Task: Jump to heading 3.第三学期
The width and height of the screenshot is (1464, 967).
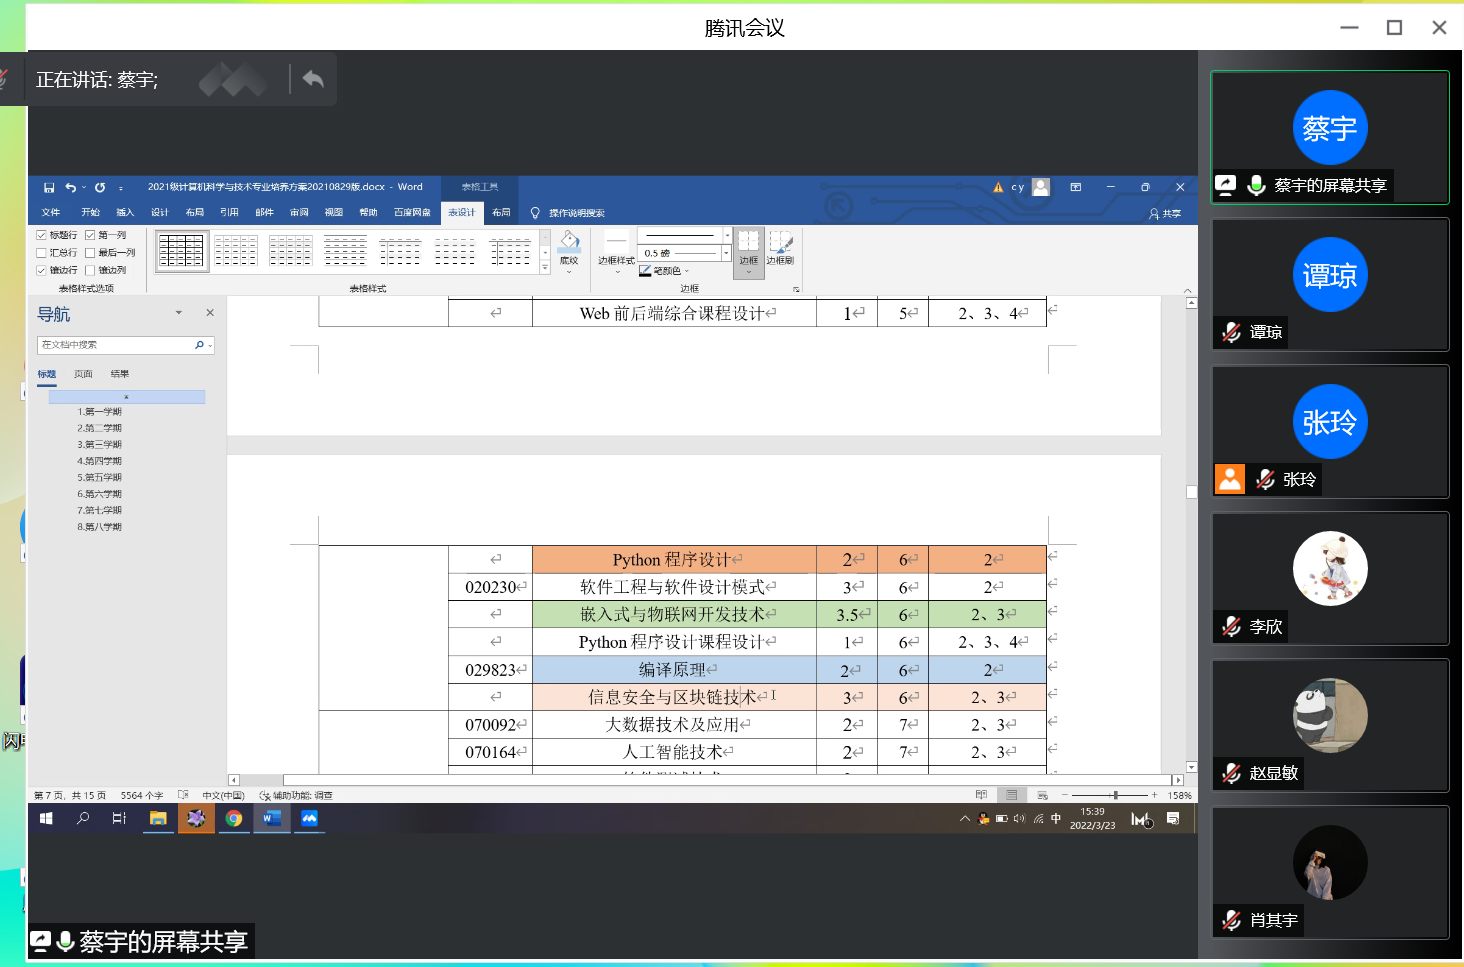Action: 100,445
